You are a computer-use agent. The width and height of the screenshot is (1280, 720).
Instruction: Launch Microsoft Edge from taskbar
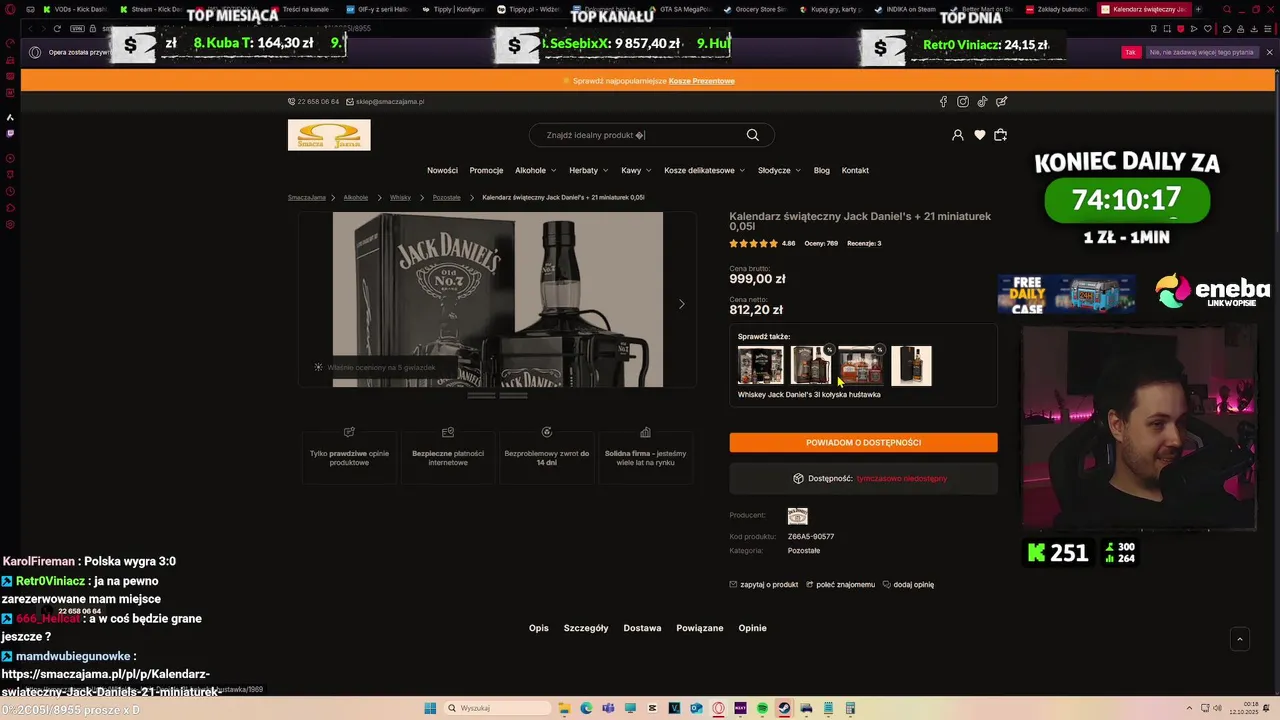587,708
